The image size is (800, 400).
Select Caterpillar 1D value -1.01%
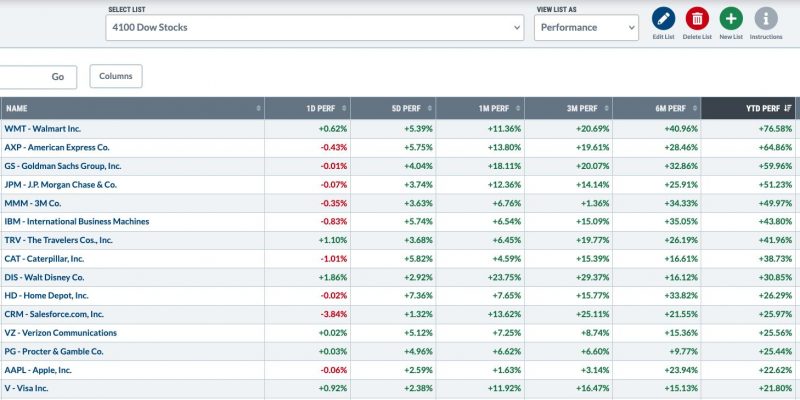[334, 259]
